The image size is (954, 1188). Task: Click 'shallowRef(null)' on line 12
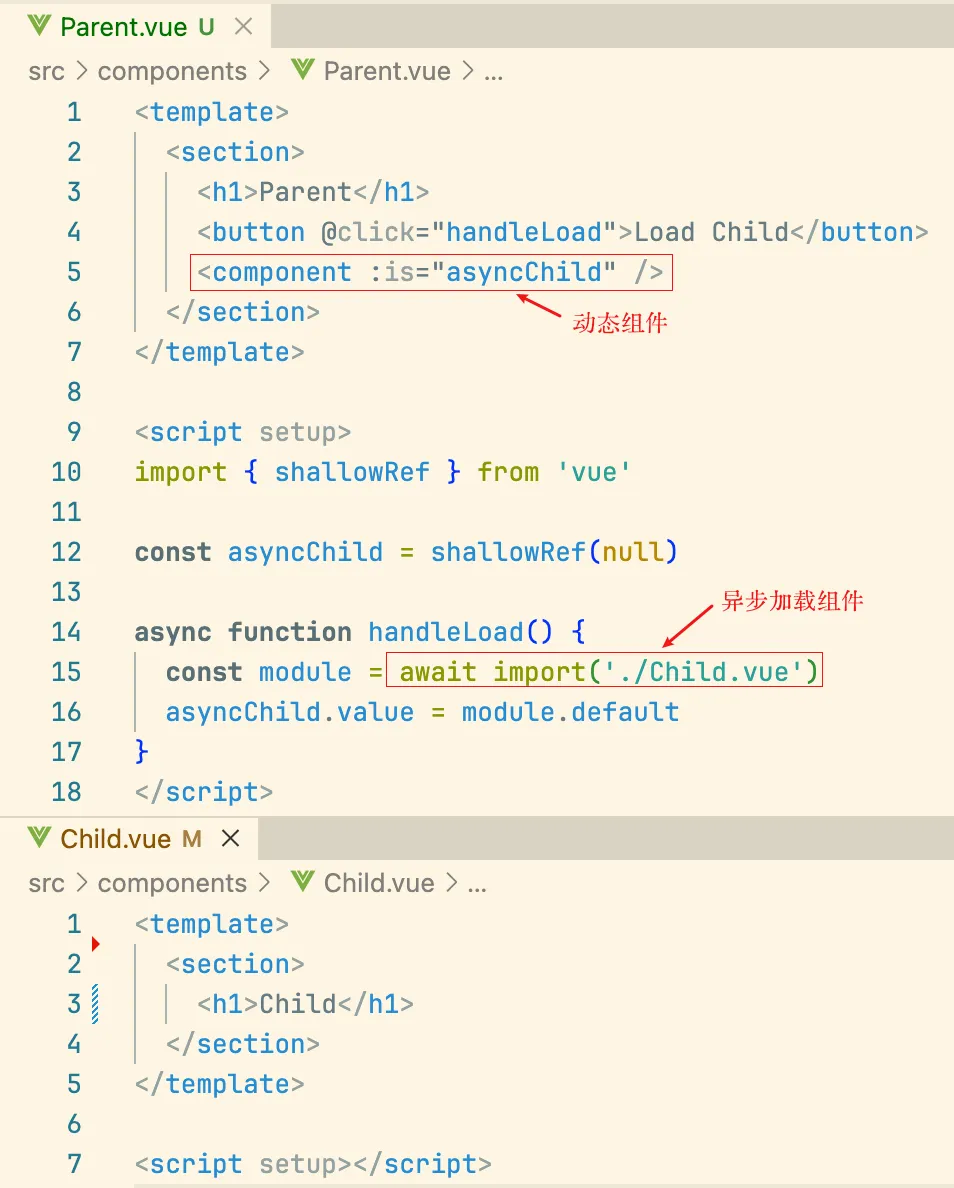(x=555, y=552)
